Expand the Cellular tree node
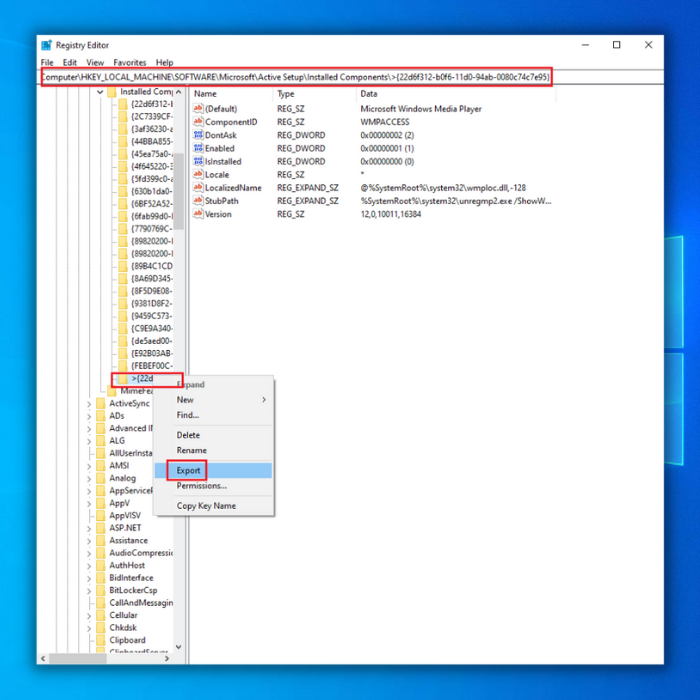This screenshot has height=700, width=700. point(89,616)
